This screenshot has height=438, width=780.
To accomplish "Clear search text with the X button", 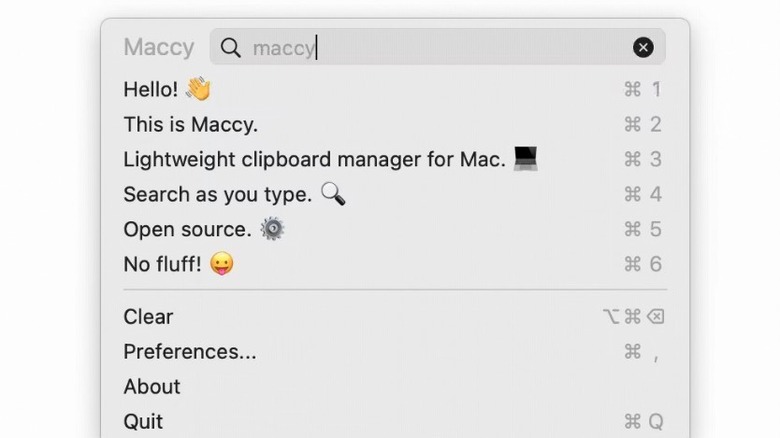I will (643, 47).
